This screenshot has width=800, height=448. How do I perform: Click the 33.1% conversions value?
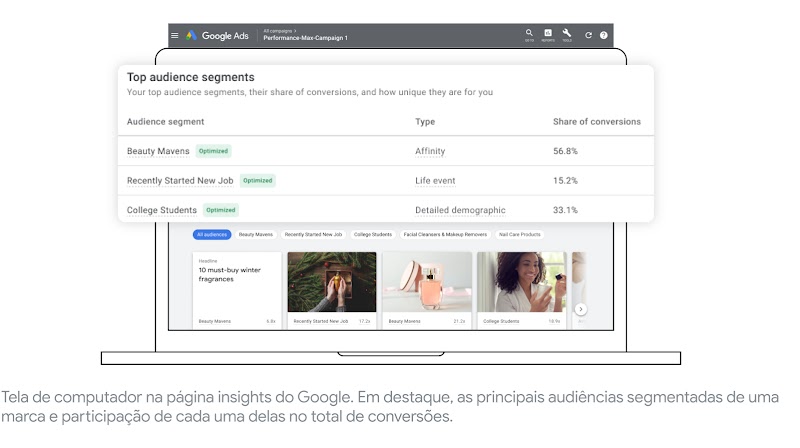[x=565, y=210]
